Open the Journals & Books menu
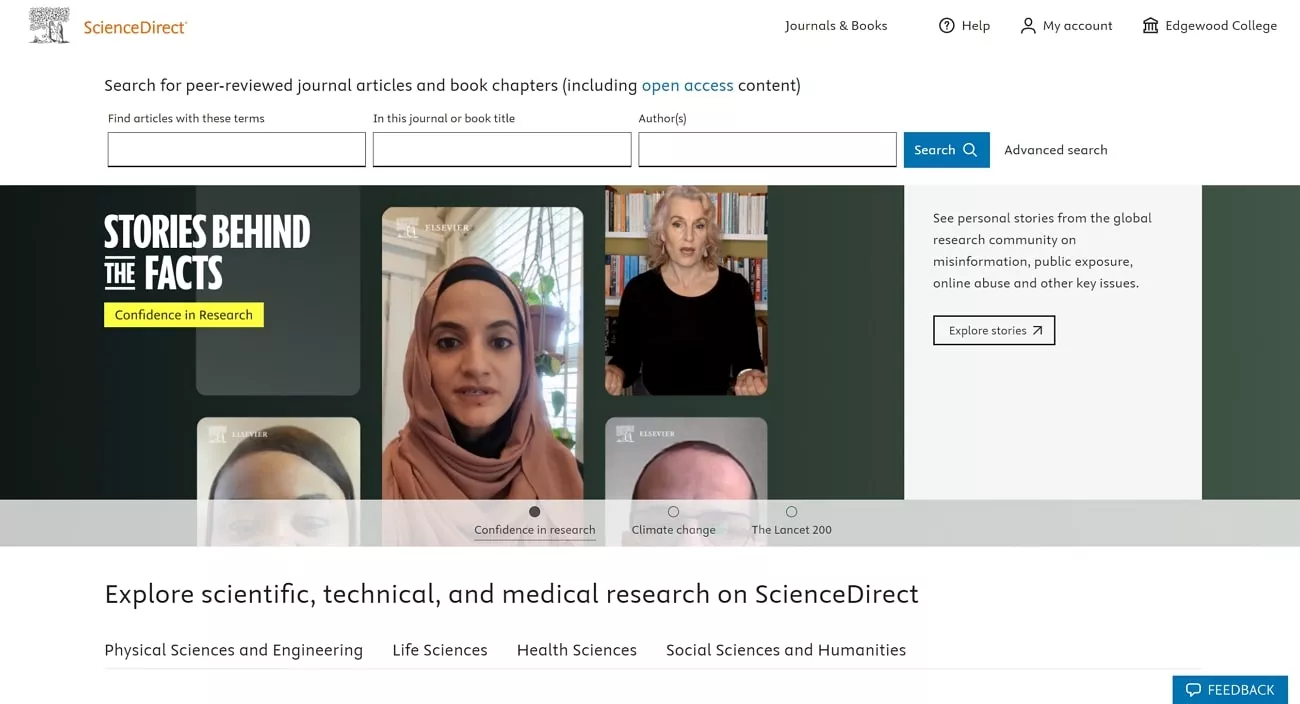 836,25
